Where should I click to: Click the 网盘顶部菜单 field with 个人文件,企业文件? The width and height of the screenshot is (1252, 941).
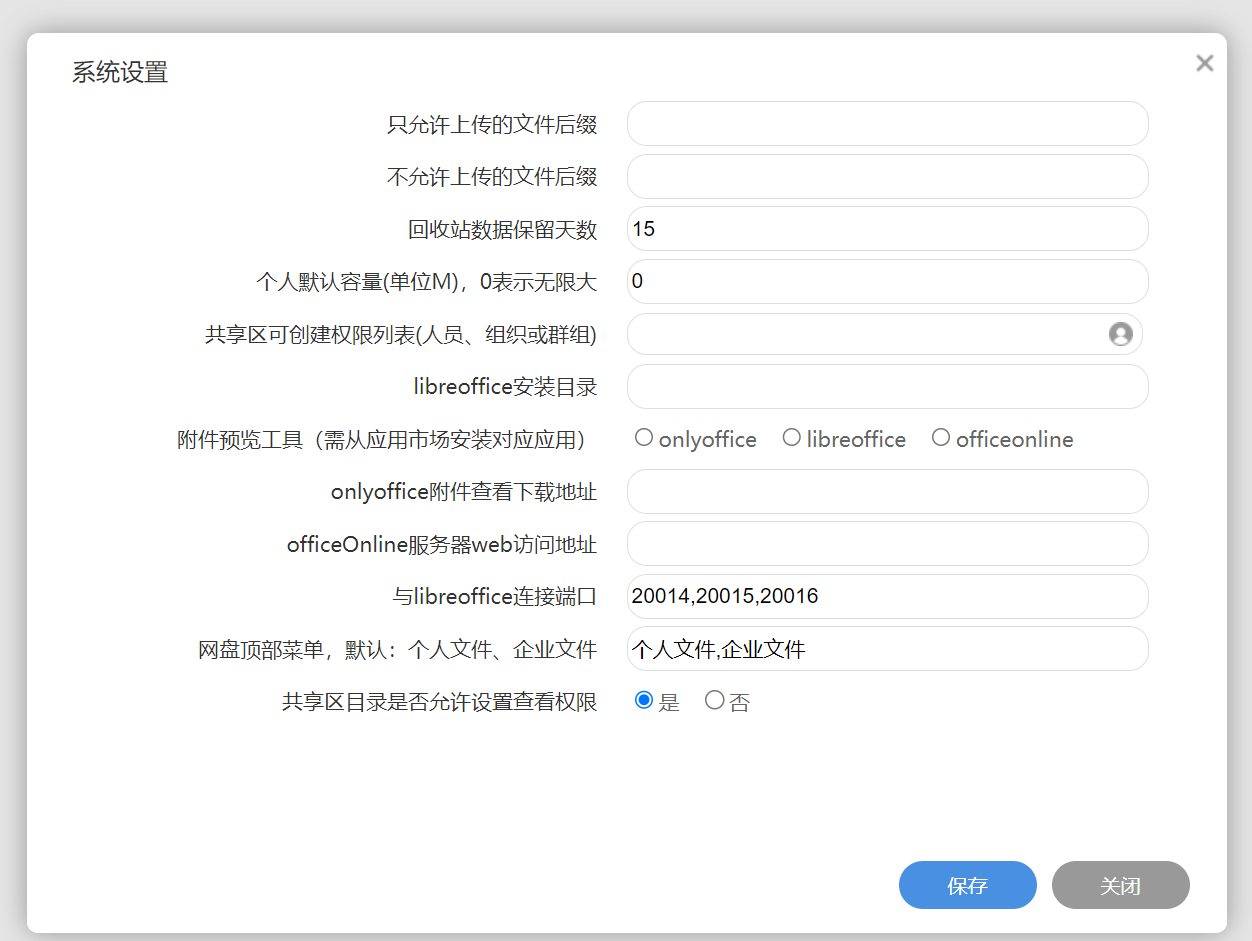887,649
